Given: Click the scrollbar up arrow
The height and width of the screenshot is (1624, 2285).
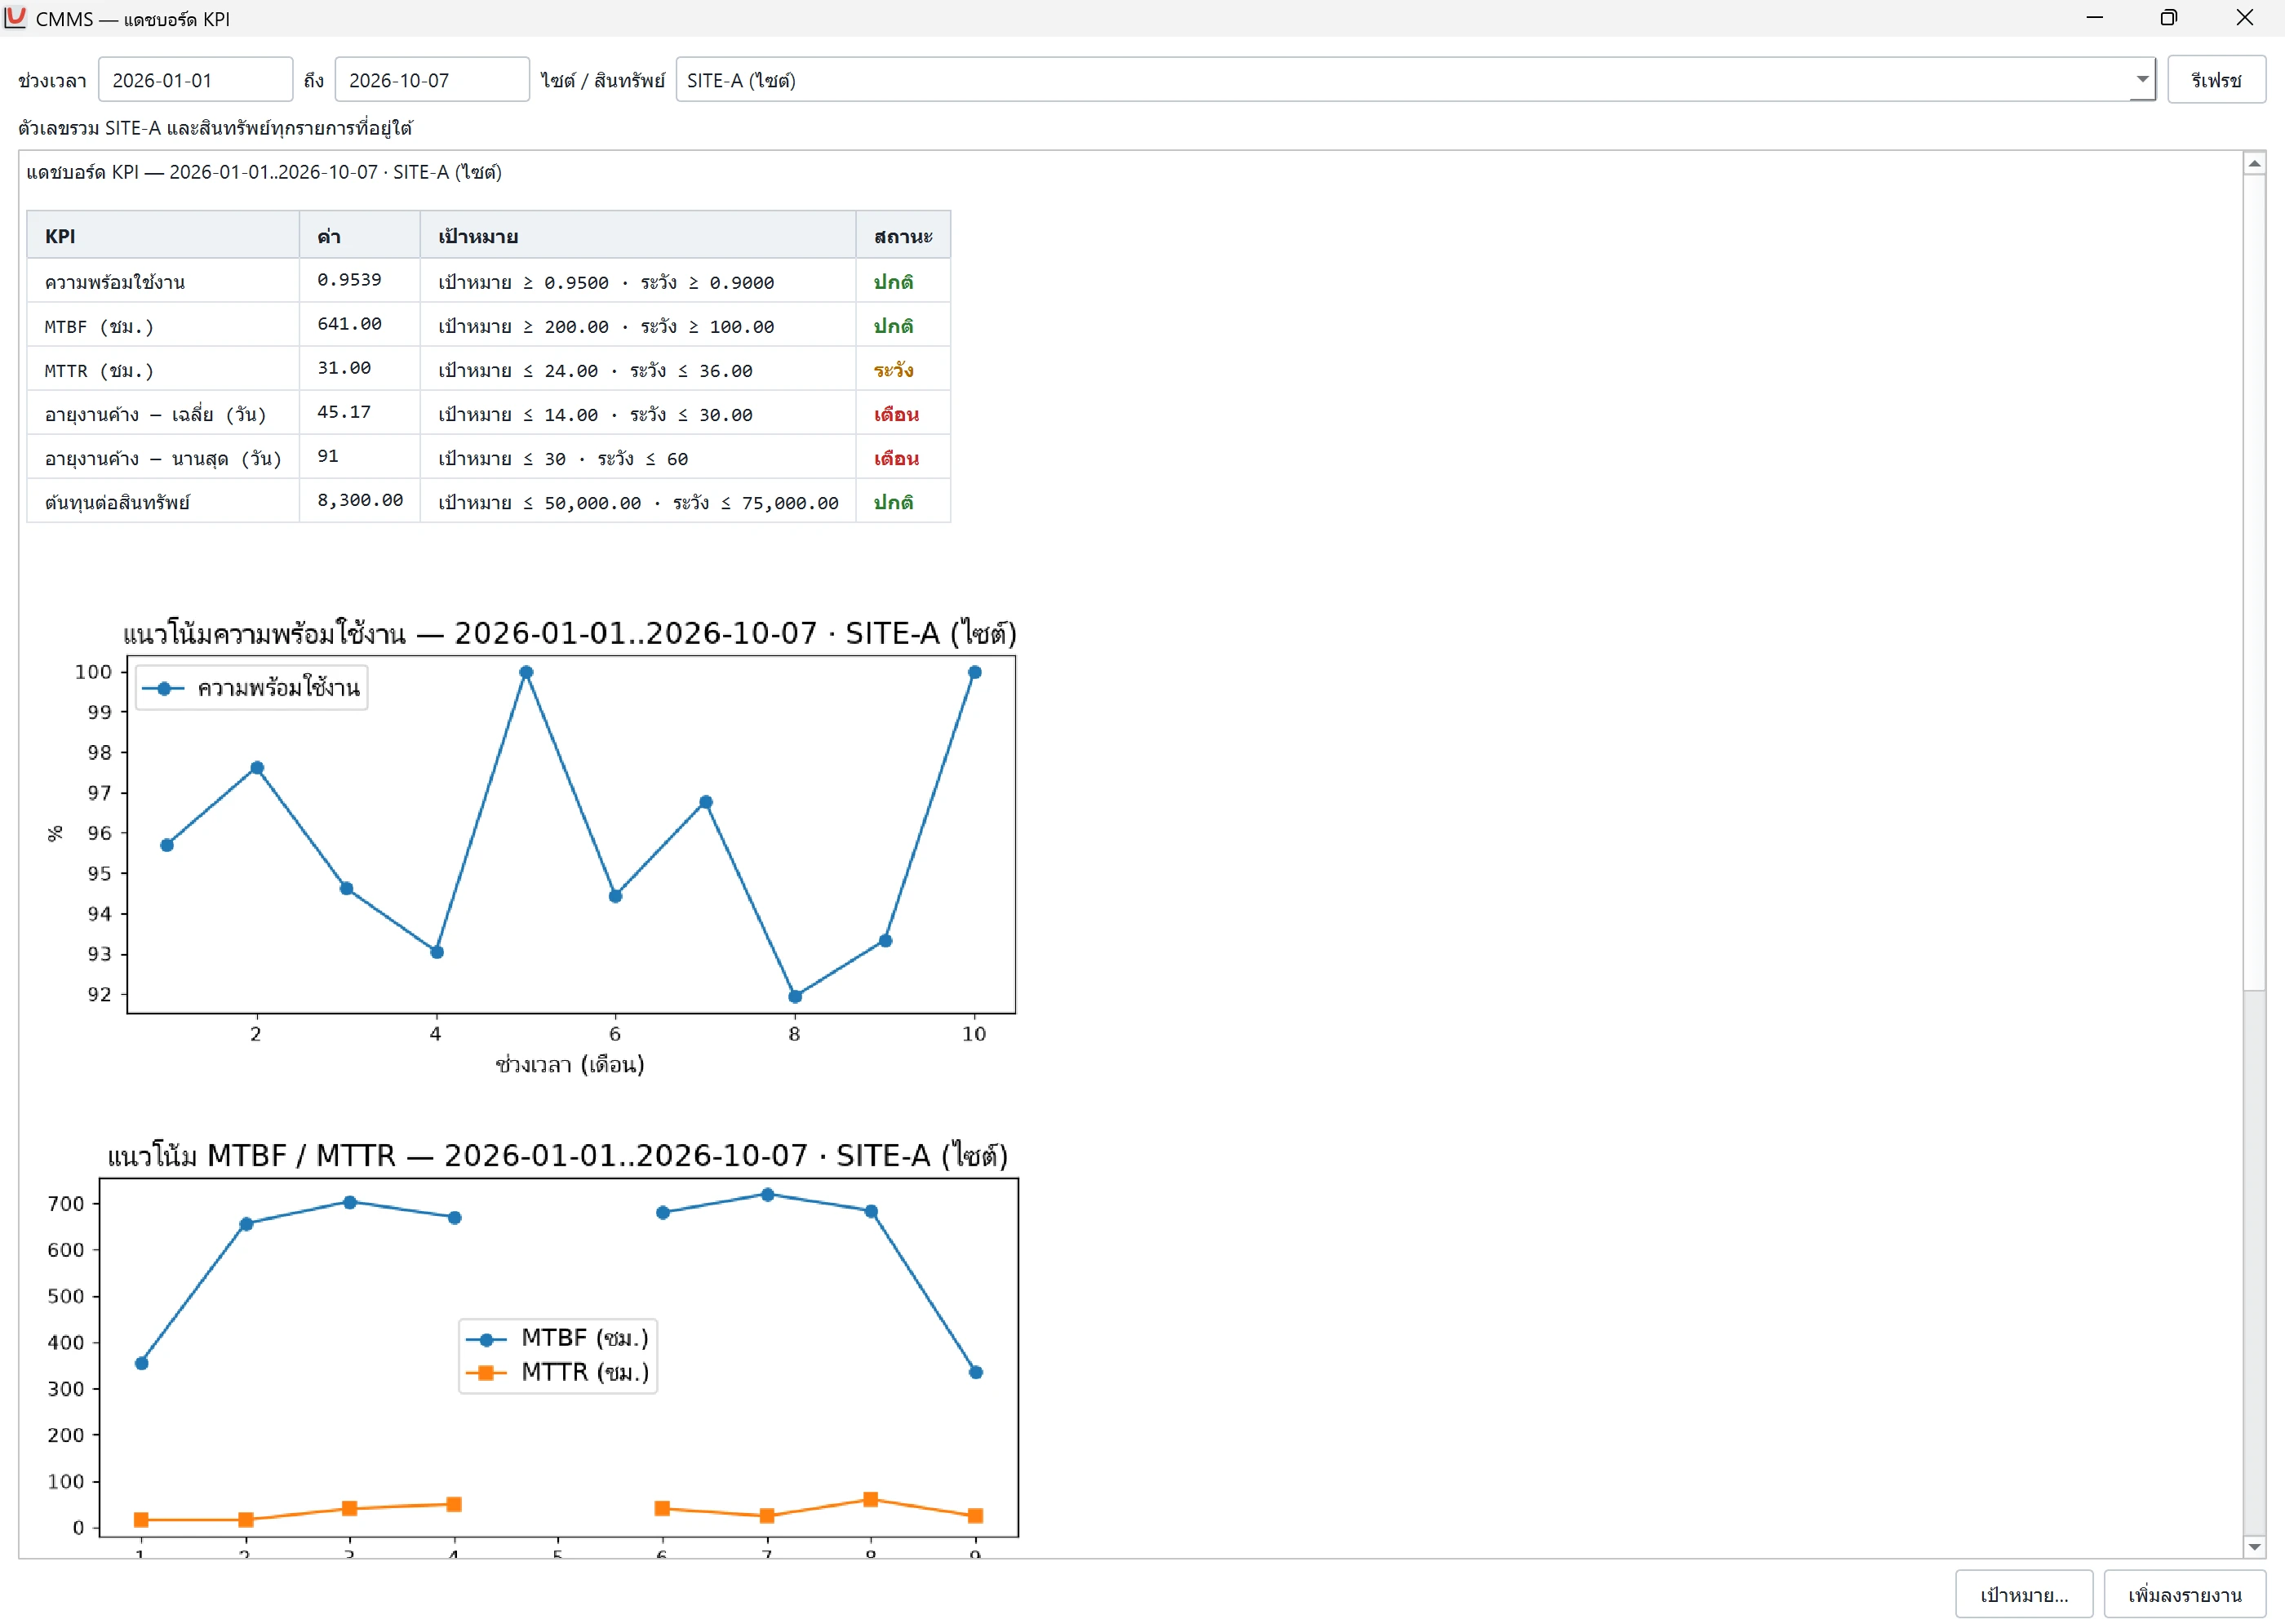Looking at the screenshot, I should pos(2254,163).
